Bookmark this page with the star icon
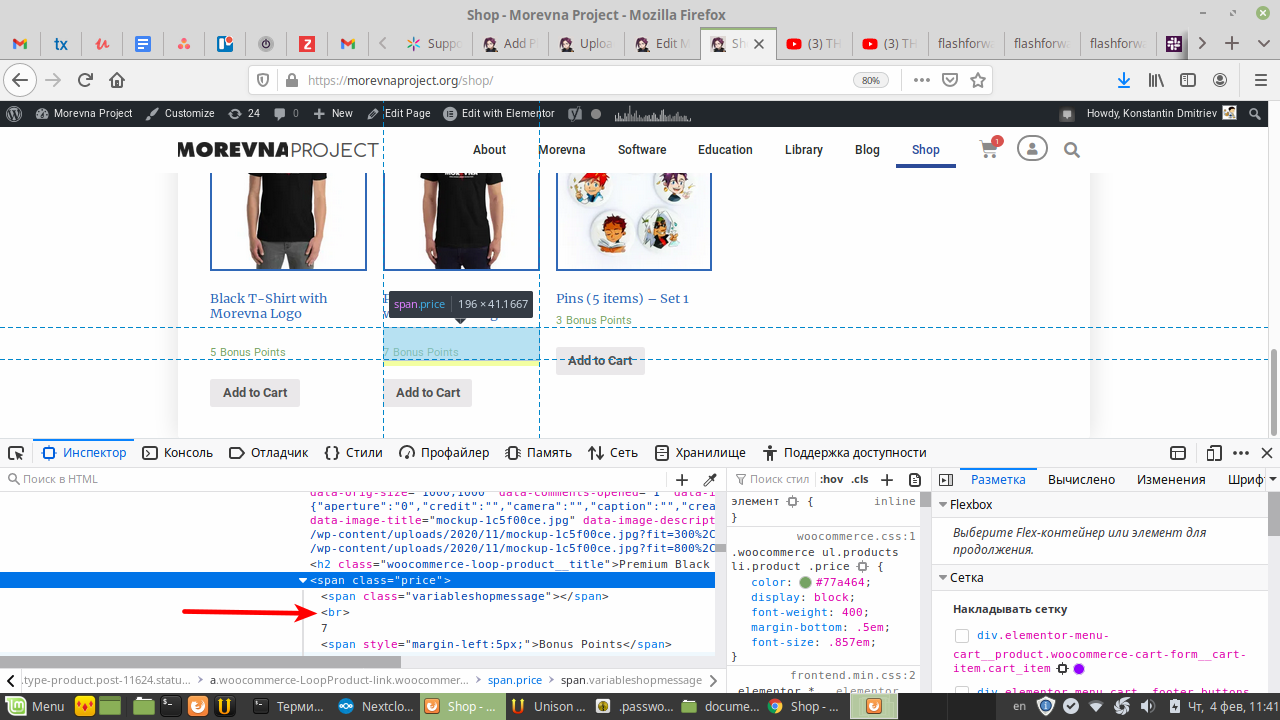The height and width of the screenshot is (720, 1280). (978, 80)
